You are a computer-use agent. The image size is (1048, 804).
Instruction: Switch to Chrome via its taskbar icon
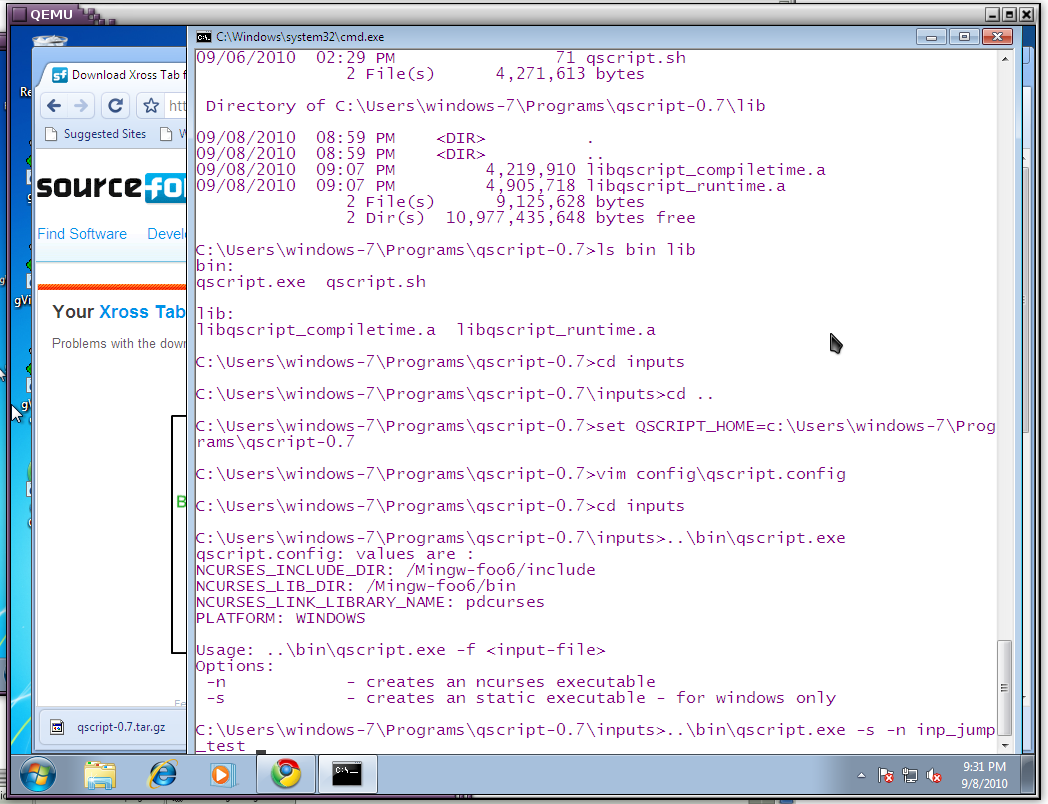click(286, 774)
